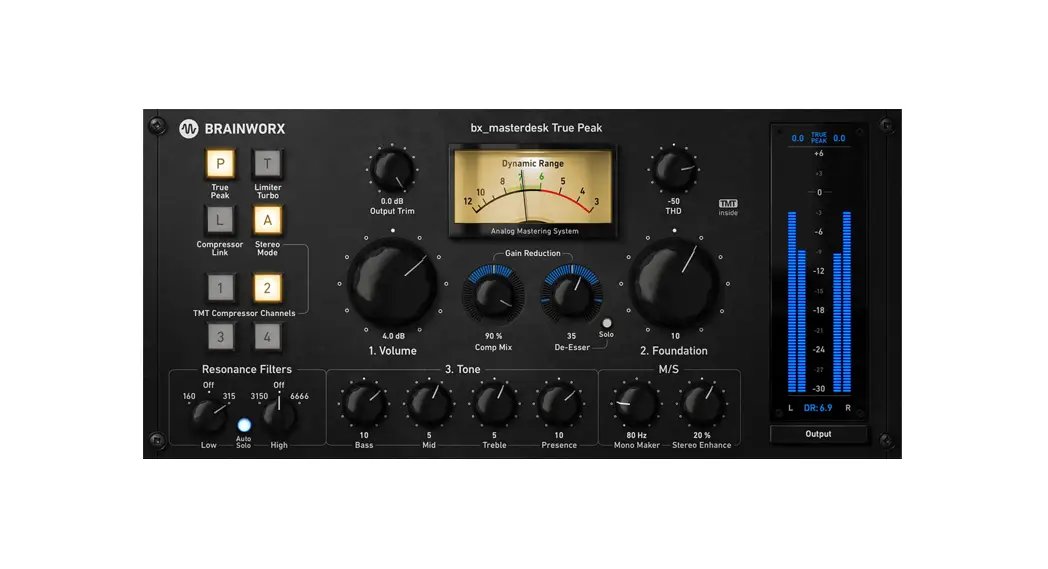Click the Treble tone knob
Viewport: 1048px width, 569px height.
(494, 404)
